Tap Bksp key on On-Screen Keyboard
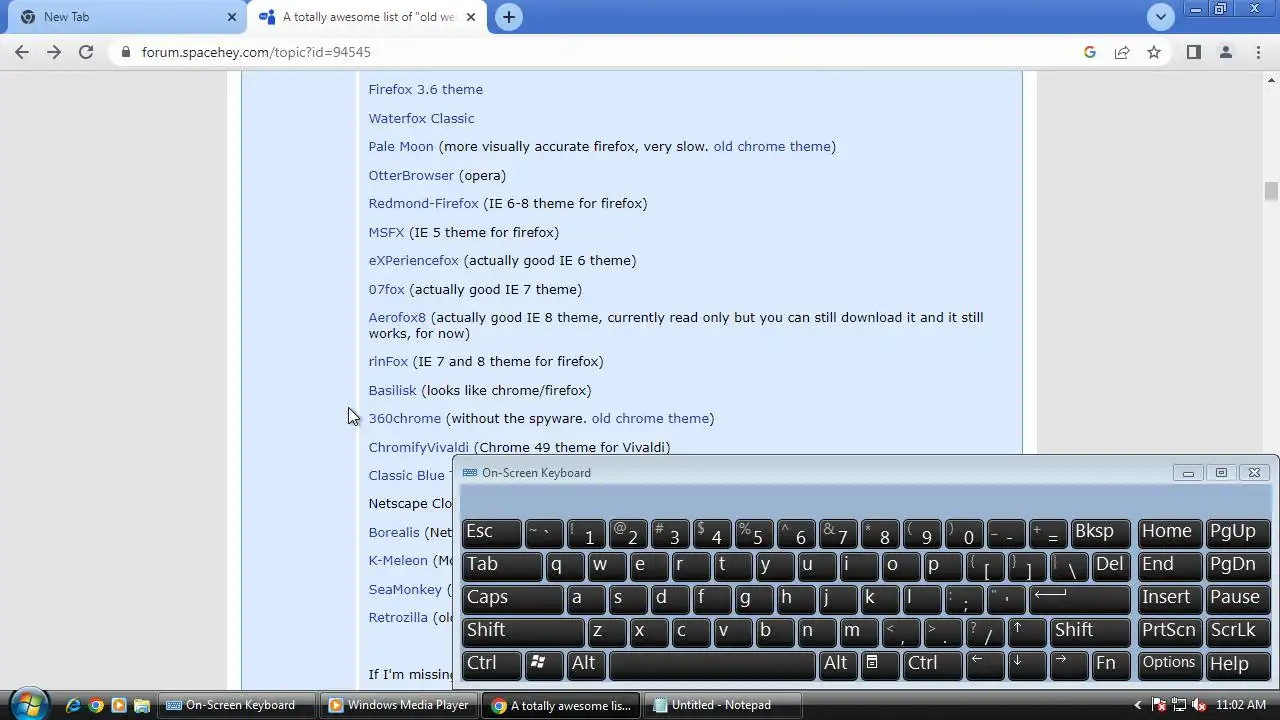 tap(1100, 533)
